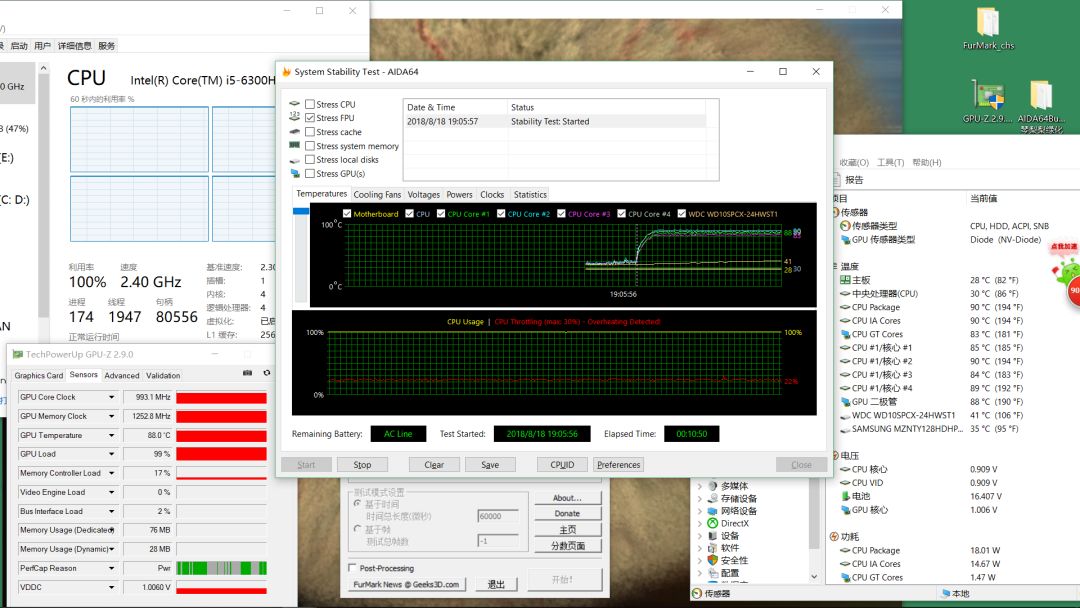Open PerfCap Reason sensor dropdown

click(x=111, y=568)
